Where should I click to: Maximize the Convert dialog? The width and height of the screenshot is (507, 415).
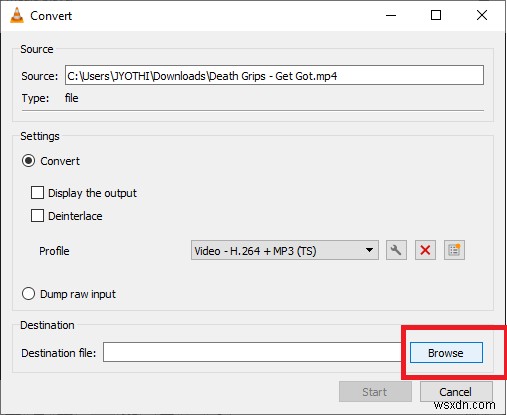436,15
